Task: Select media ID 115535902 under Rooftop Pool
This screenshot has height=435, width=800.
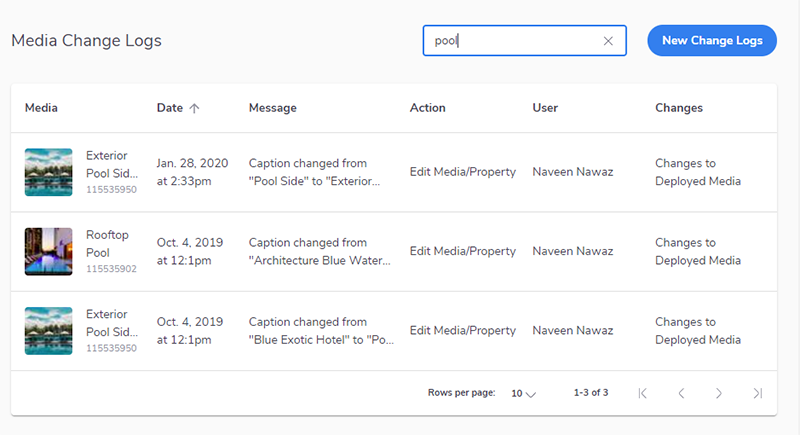Action: [111, 269]
